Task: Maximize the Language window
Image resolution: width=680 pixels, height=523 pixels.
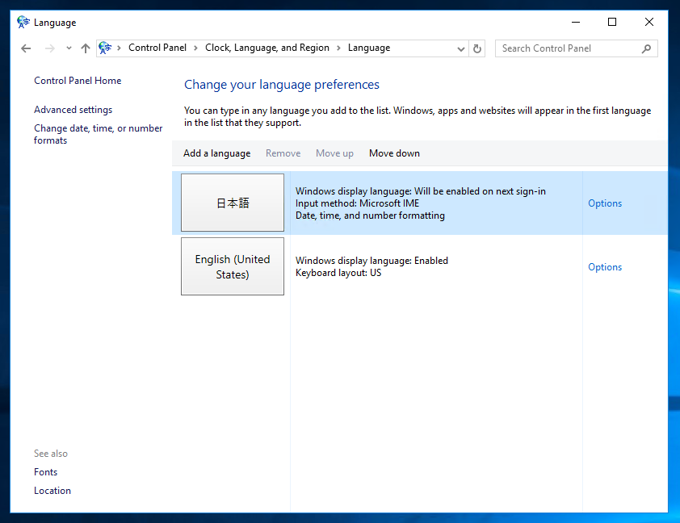Action: coord(612,22)
